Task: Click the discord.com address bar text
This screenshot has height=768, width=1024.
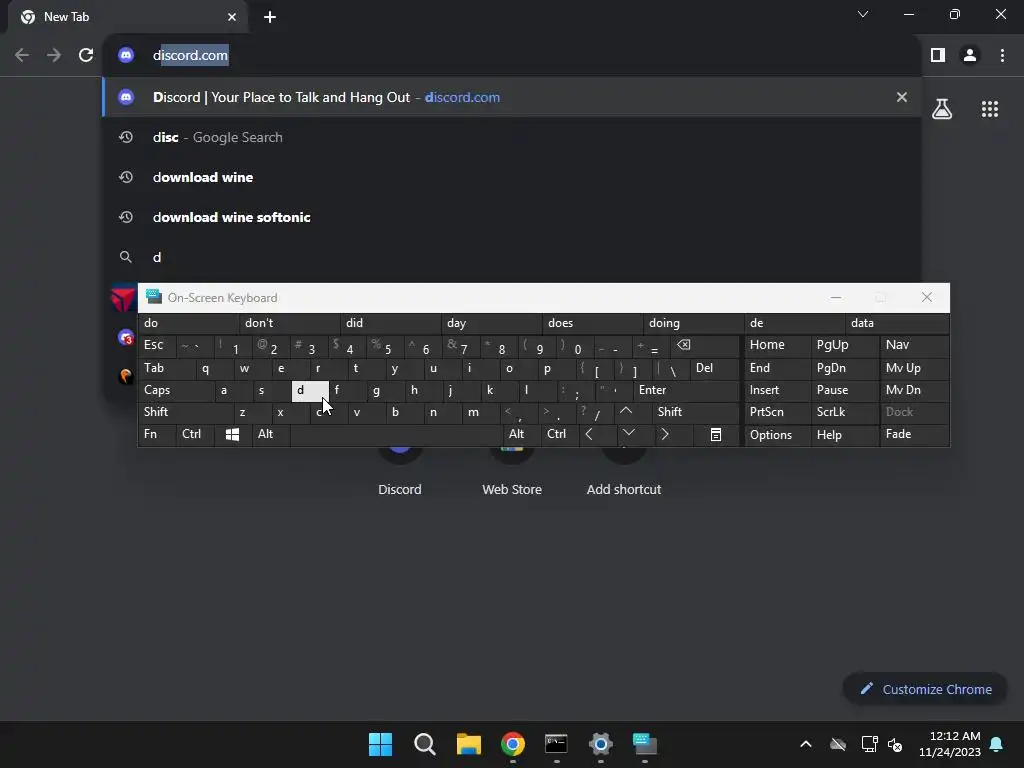Action: coord(190,56)
